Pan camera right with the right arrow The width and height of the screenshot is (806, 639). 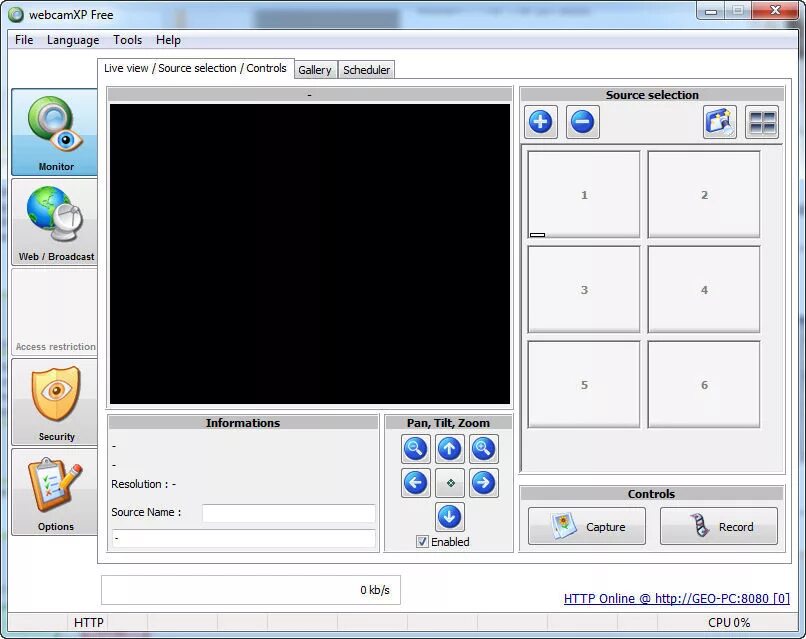tap(483, 483)
